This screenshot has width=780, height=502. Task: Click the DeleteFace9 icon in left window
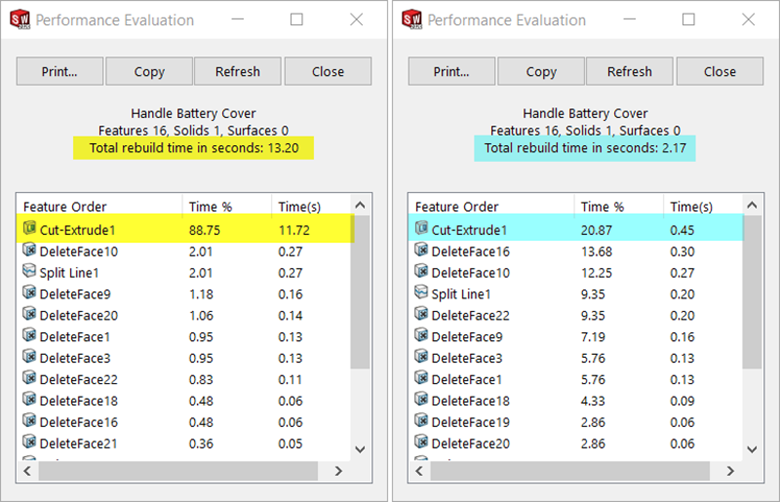(30, 292)
